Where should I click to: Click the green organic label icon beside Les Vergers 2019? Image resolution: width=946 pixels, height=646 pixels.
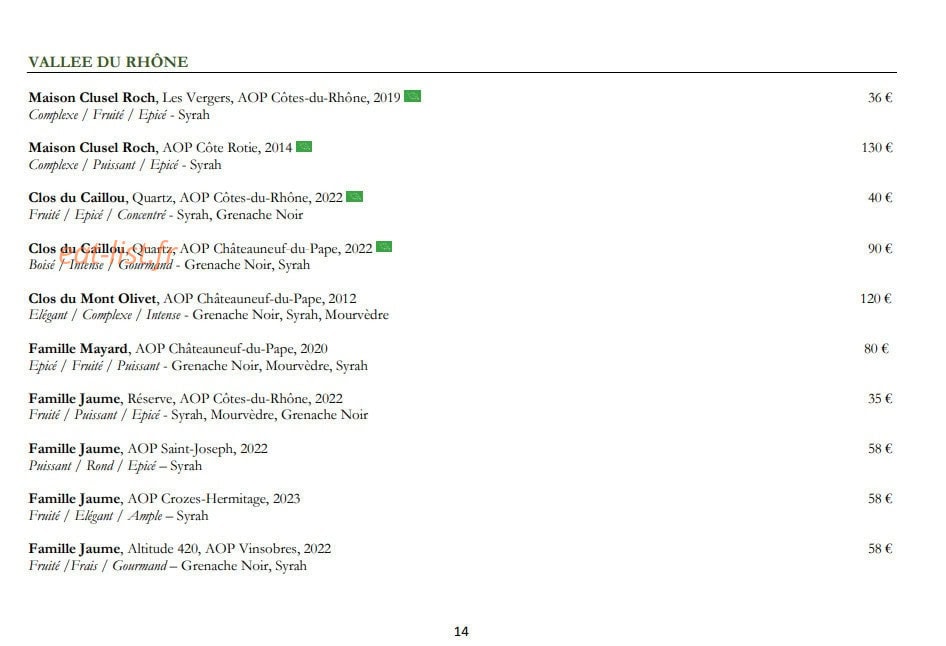pyautogui.click(x=412, y=97)
